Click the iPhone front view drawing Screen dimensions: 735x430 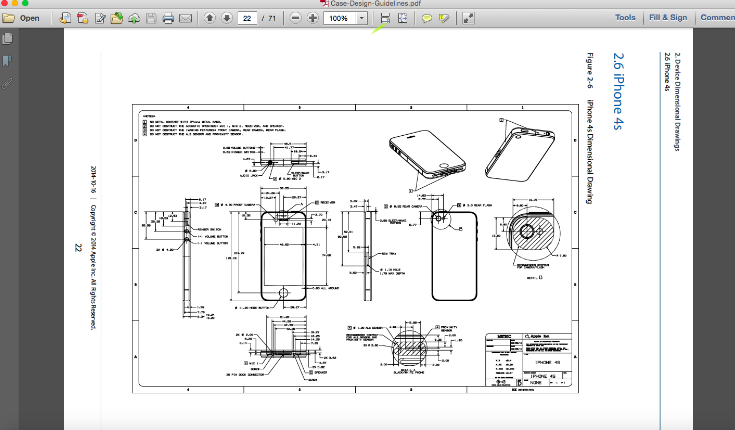point(284,256)
